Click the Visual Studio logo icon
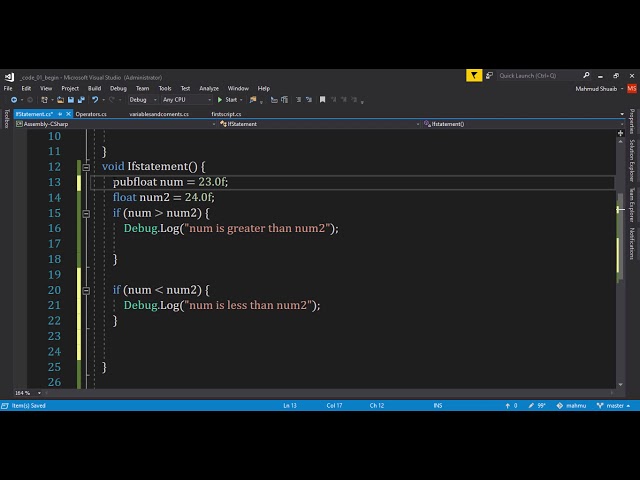The height and width of the screenshot is (480, 640). point(9,77)
